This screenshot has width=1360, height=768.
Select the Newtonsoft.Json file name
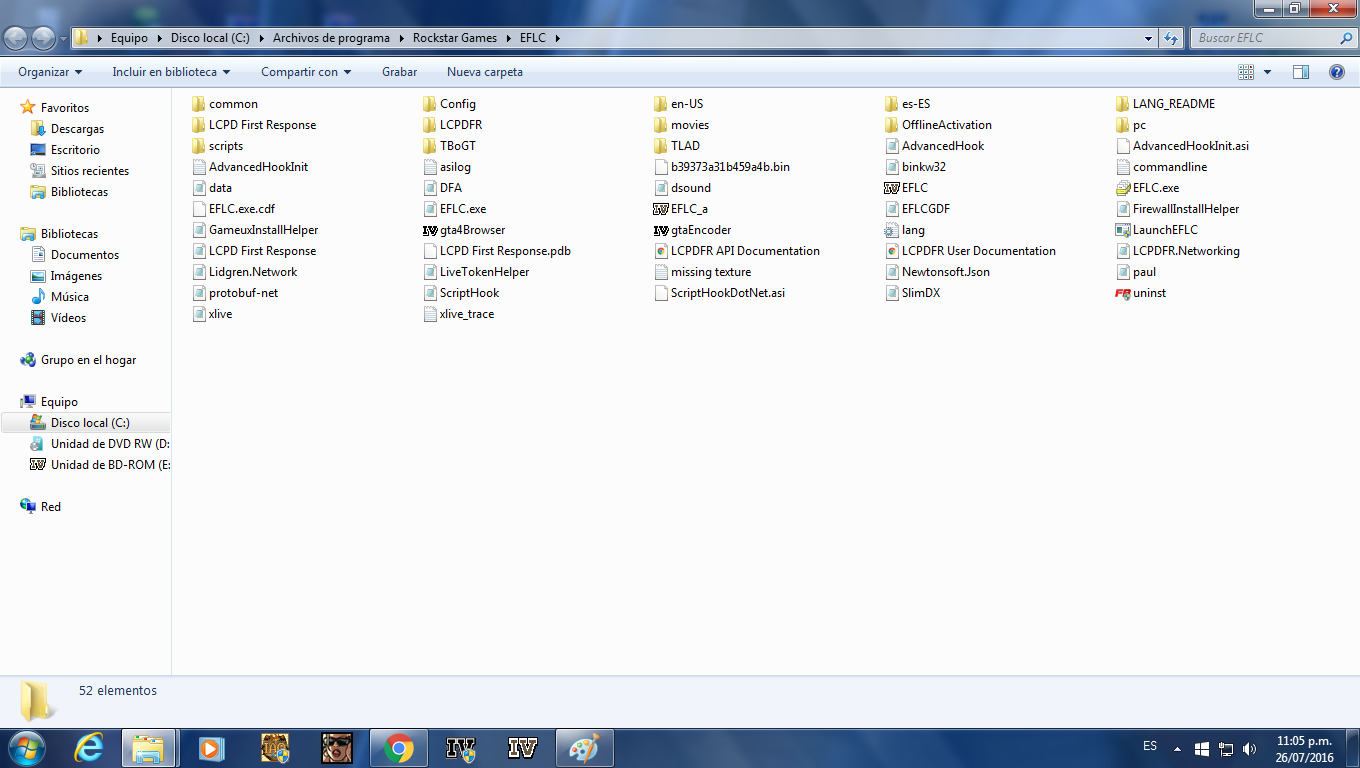[945, 272]
